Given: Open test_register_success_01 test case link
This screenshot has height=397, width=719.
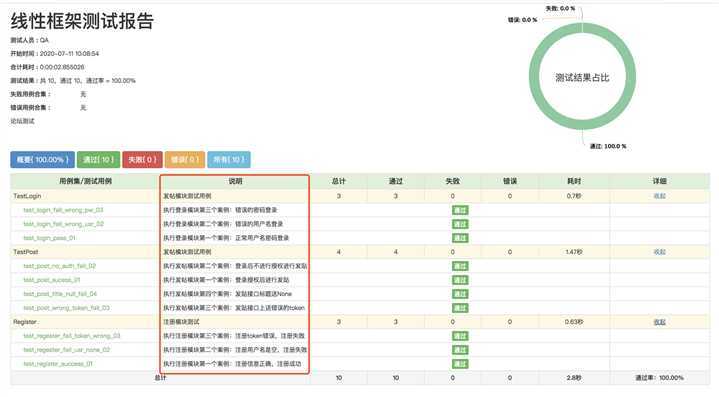Looking at the screenshot, I should point(58,364).
